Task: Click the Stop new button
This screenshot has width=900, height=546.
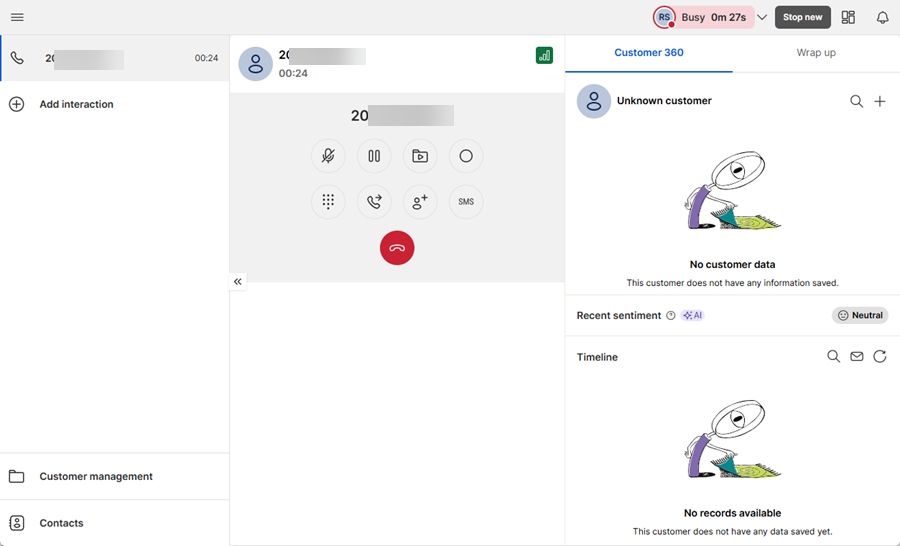Action: pyautogui.click(x=802, y=17)
